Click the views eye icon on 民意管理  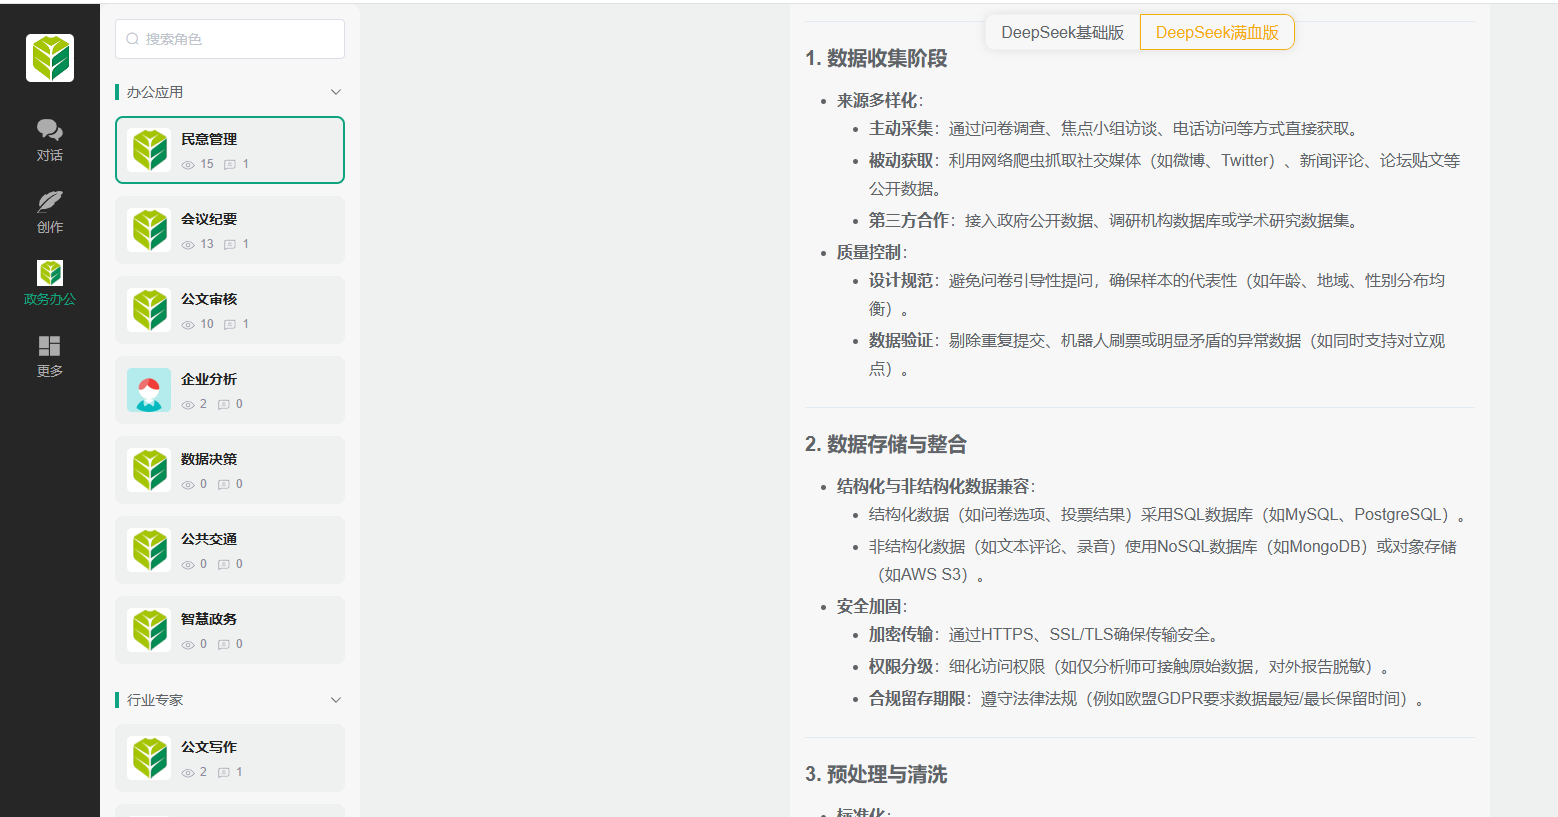click(188, 165)
